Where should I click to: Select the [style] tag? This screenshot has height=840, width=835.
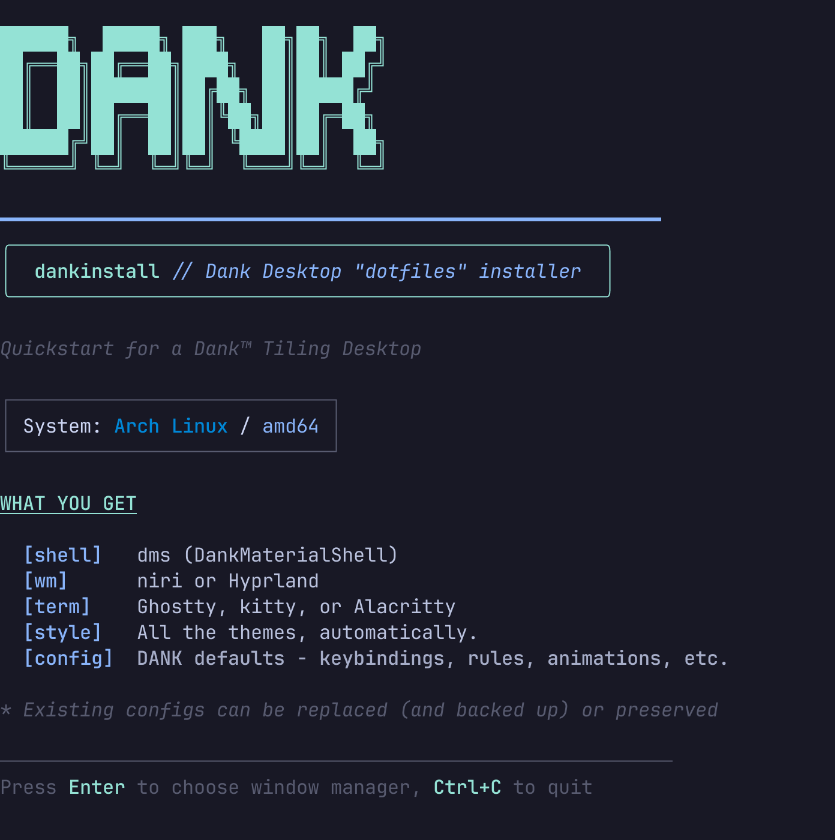point(62,633)
